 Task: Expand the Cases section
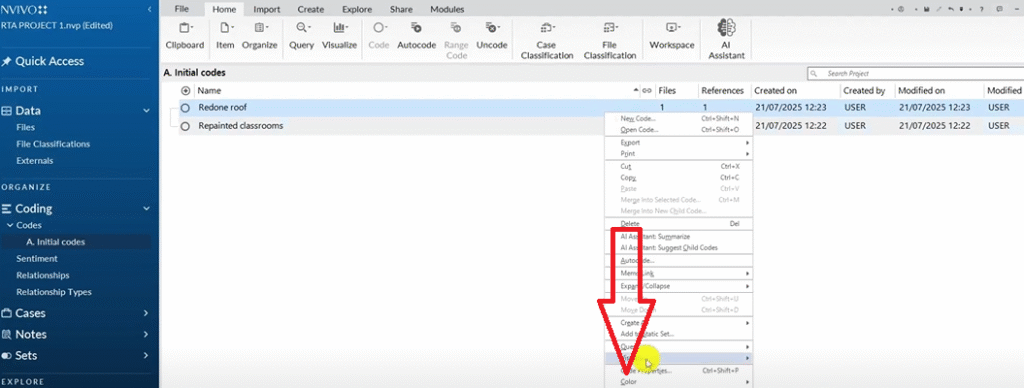(x=146, y=314)
